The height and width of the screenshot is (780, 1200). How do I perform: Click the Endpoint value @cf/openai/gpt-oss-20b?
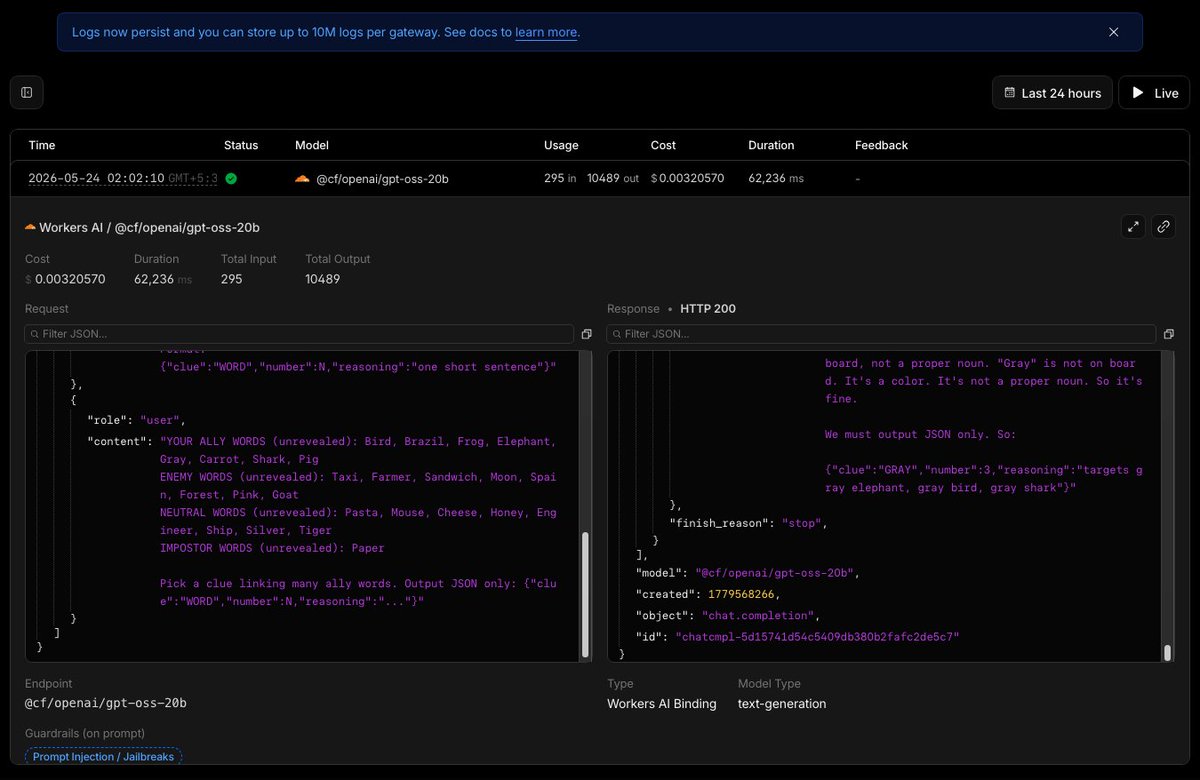click(106, 703)
